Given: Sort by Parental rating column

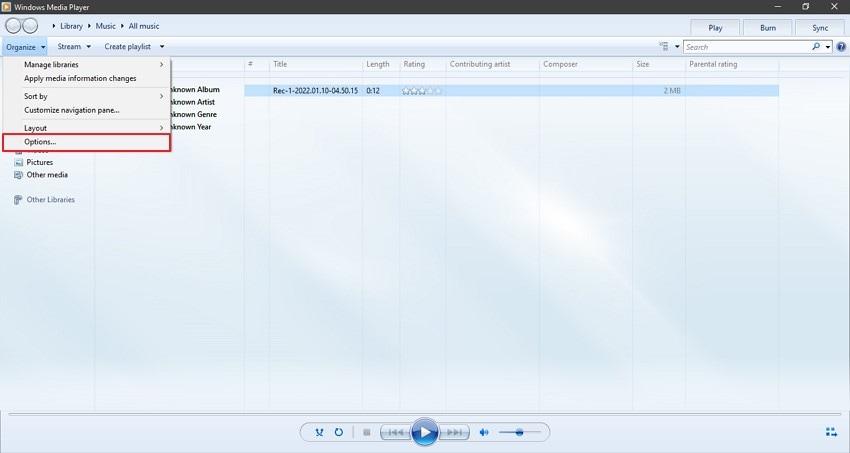Looking at the screenshot, I should [732, 64].
